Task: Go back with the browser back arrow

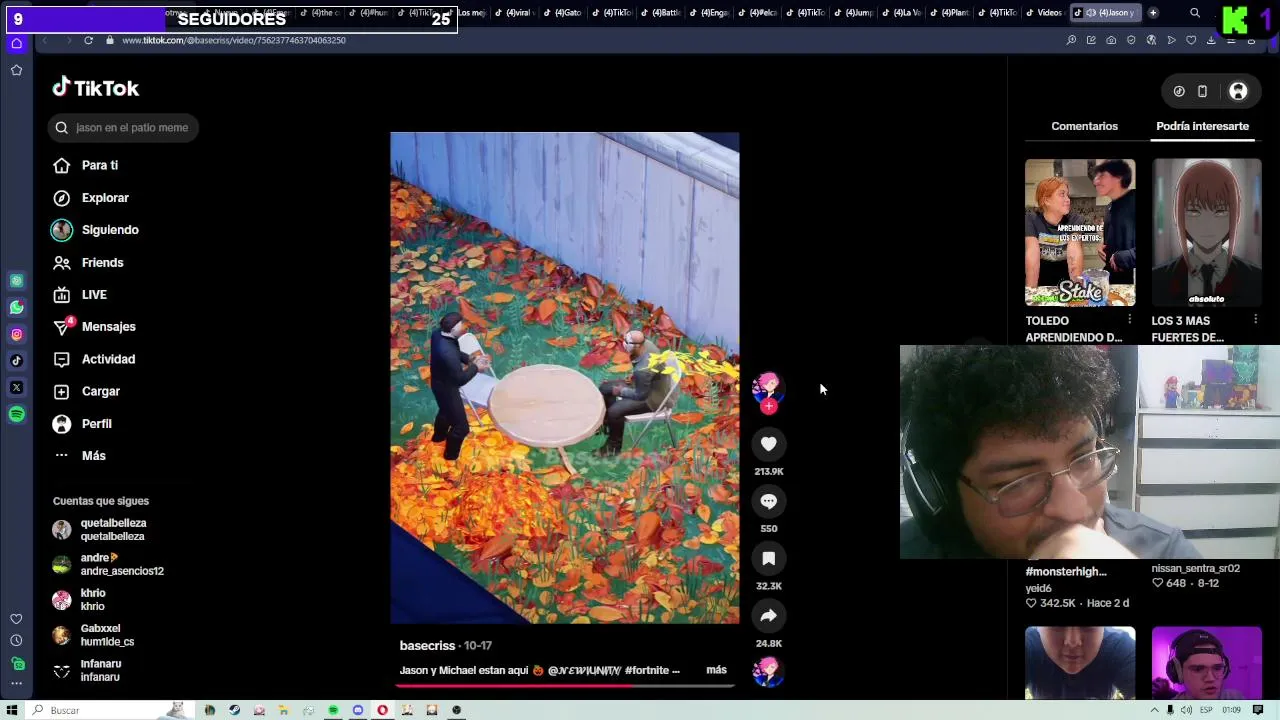Action: click(44, 40)
